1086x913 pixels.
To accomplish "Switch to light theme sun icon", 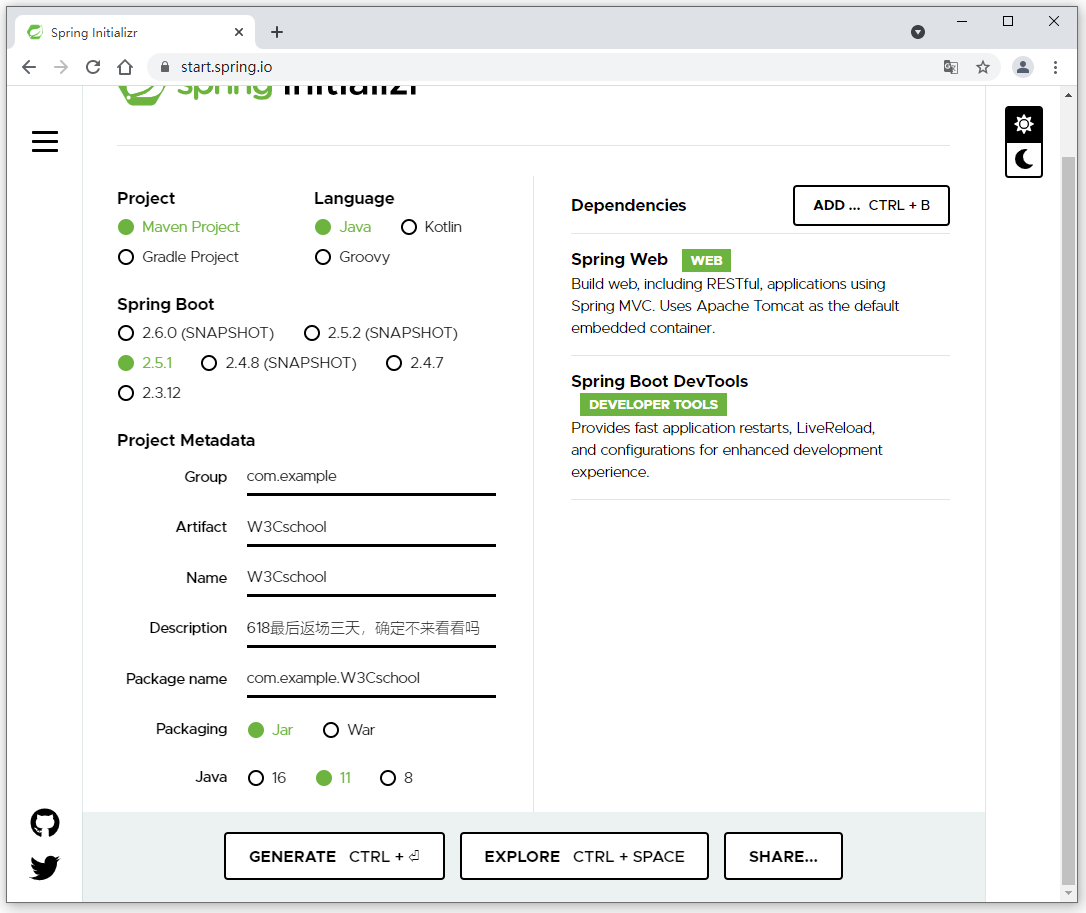I will [1023, 125].
